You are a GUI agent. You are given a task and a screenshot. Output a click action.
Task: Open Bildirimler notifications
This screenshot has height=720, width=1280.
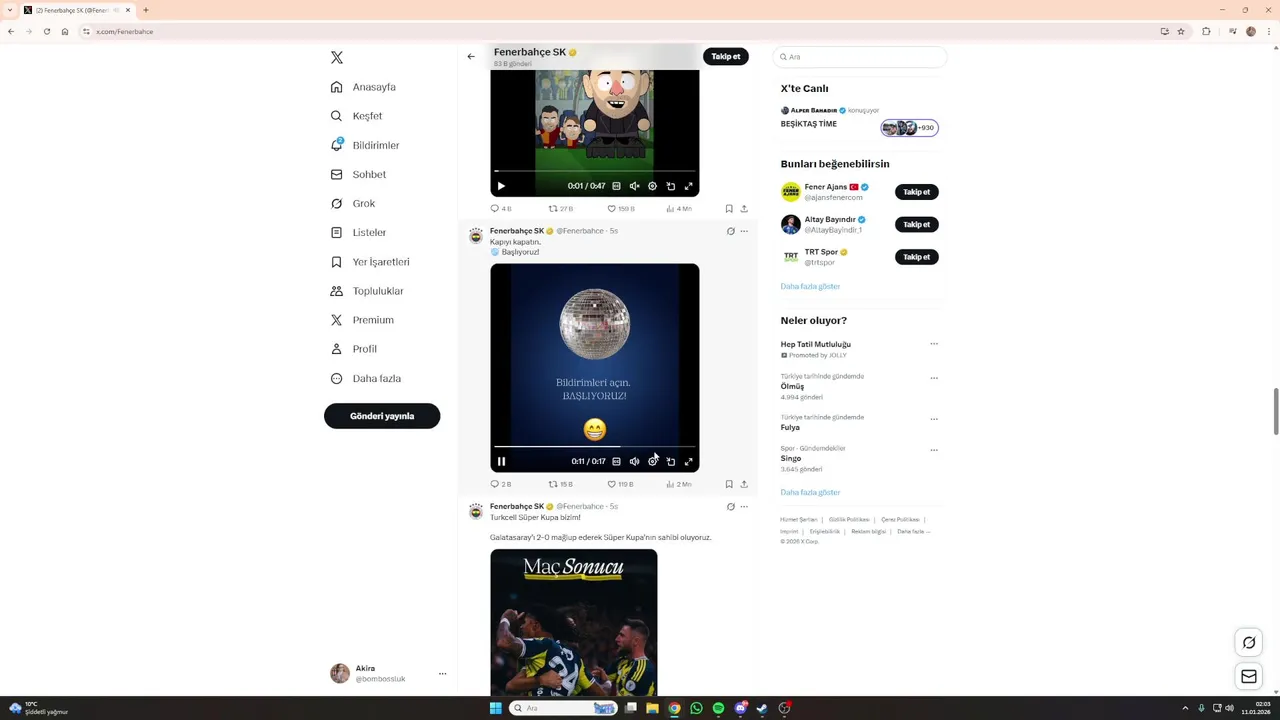click(365, 145)
